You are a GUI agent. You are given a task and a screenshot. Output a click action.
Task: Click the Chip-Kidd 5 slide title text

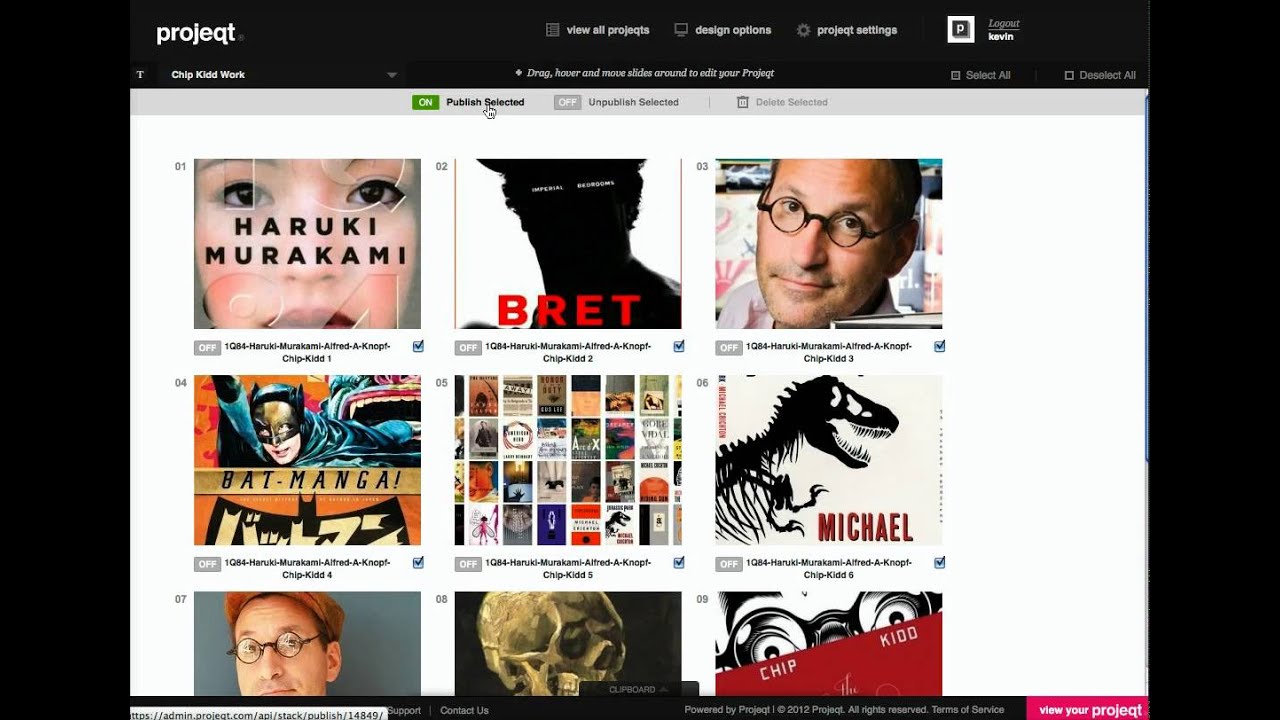tap(568, 568)
